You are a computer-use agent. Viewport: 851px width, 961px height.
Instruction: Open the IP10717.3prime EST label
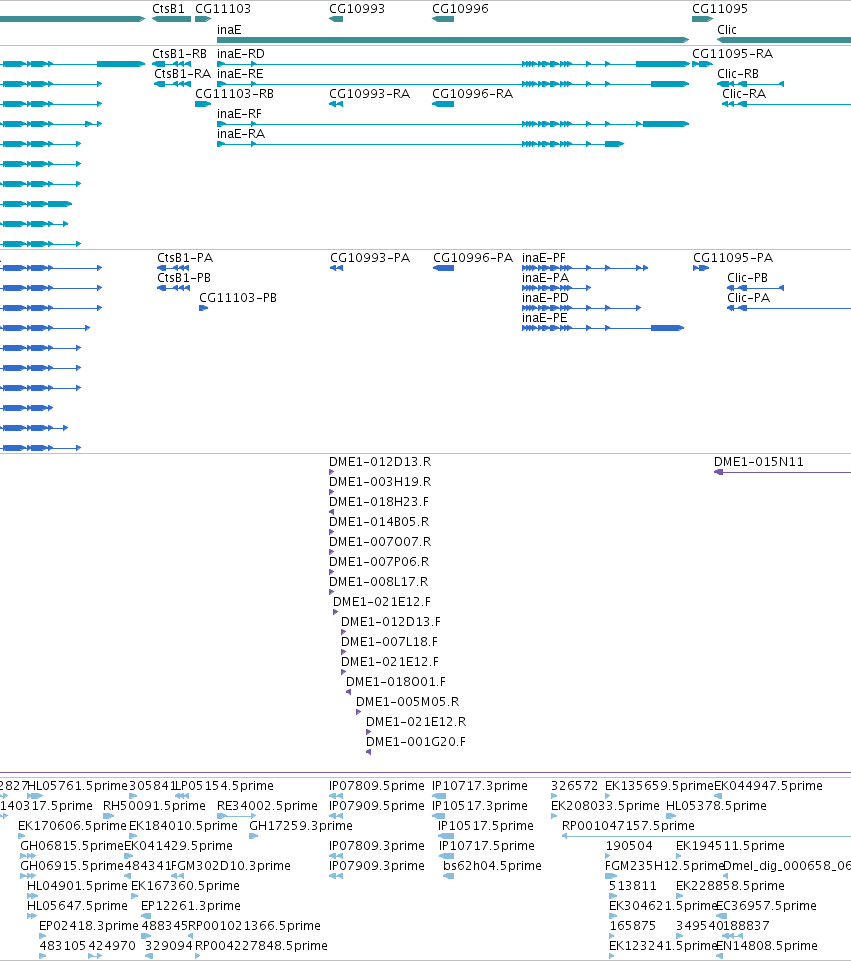pyautogui.click(x=480, y=786)
